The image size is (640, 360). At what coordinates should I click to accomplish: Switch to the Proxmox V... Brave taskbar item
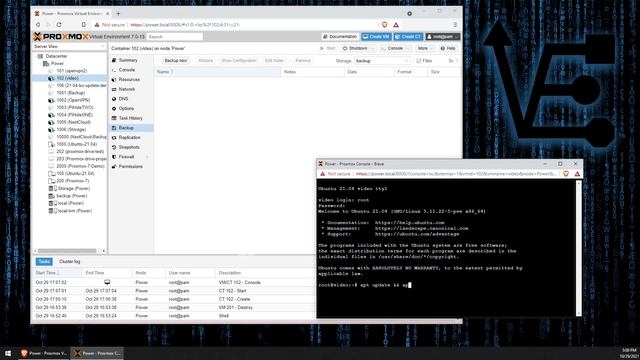44,353
